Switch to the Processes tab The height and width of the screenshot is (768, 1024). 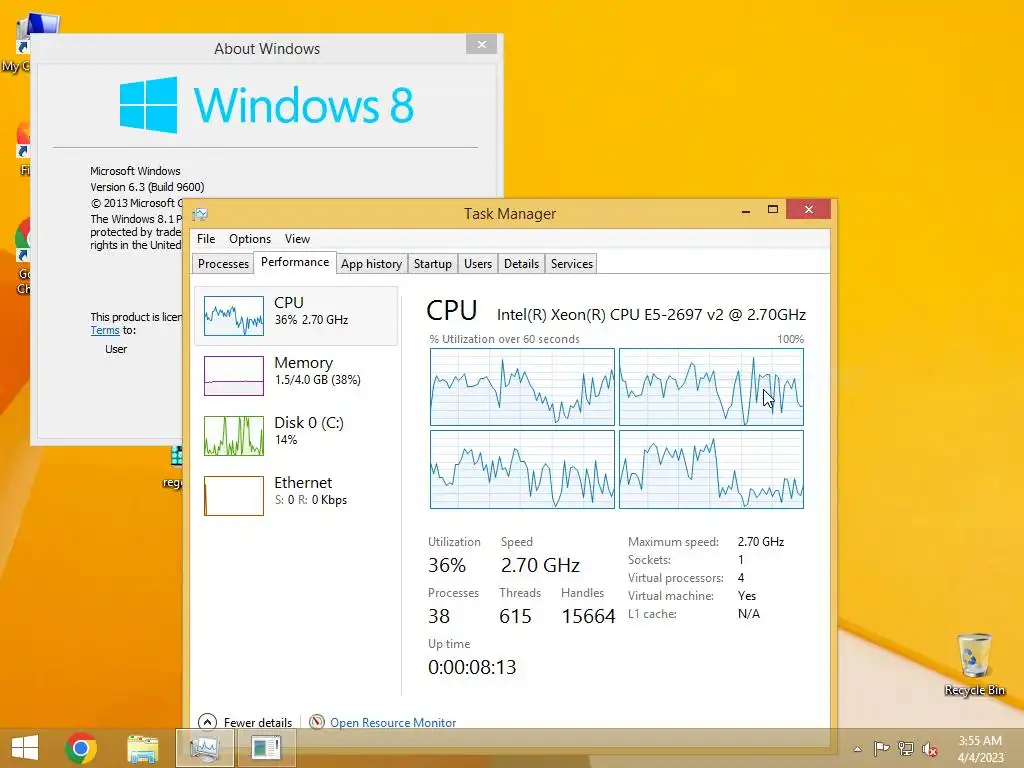(223, 264)
